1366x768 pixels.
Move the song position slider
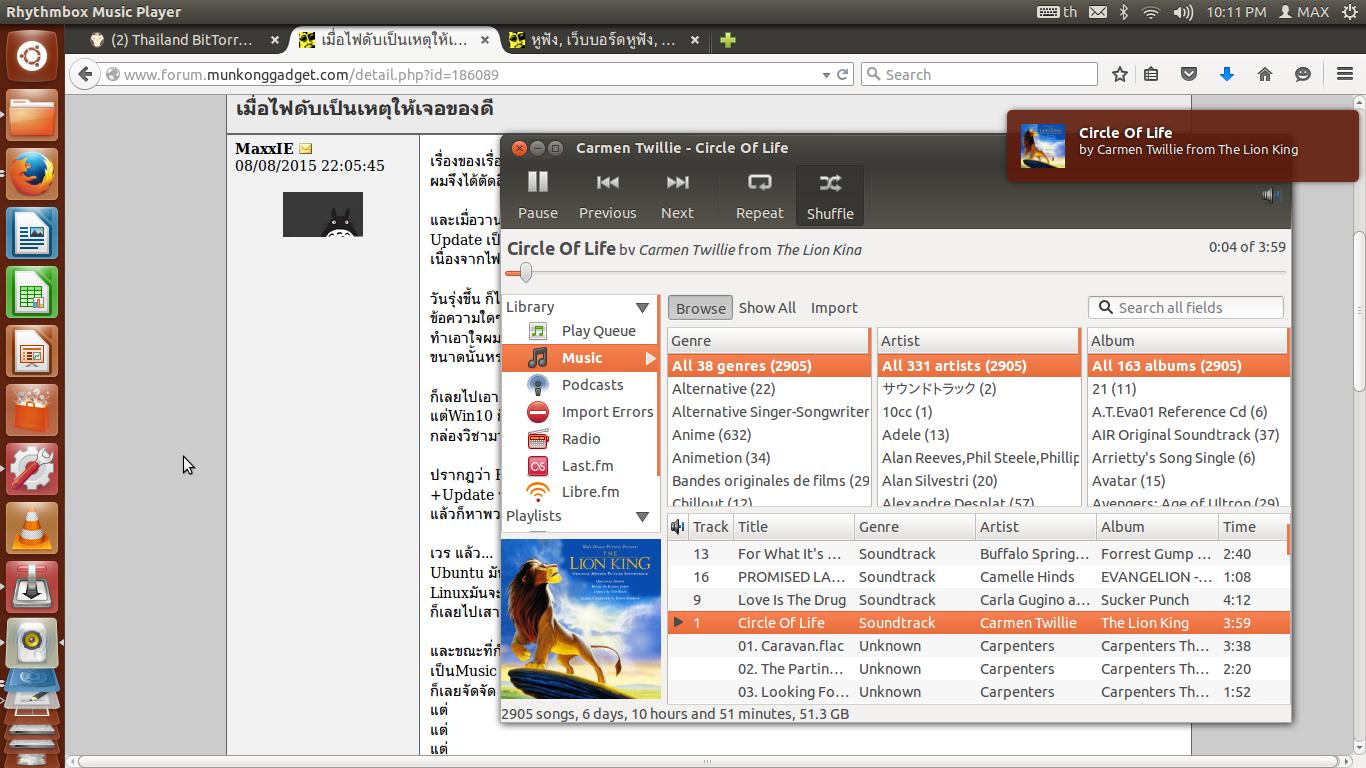click(x=525, y=273)
